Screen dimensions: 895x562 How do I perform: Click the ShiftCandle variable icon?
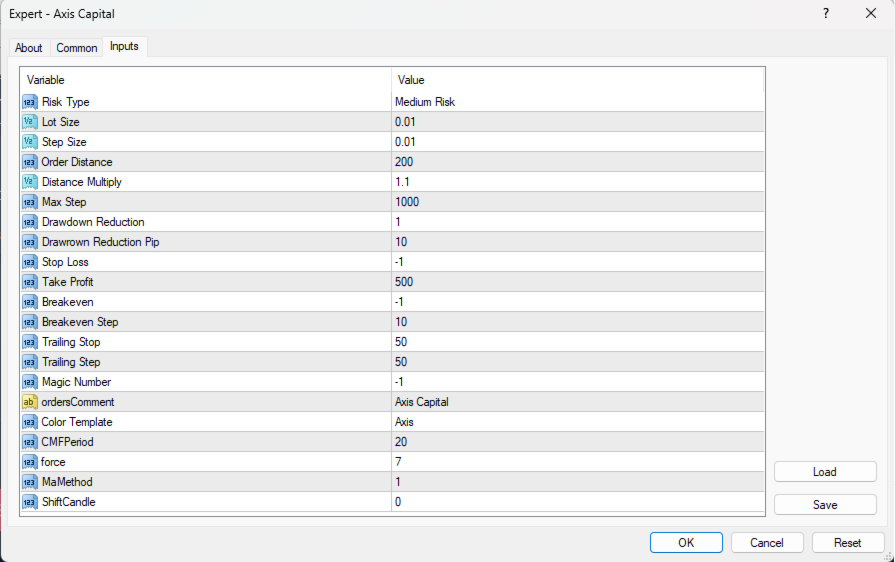30,502
